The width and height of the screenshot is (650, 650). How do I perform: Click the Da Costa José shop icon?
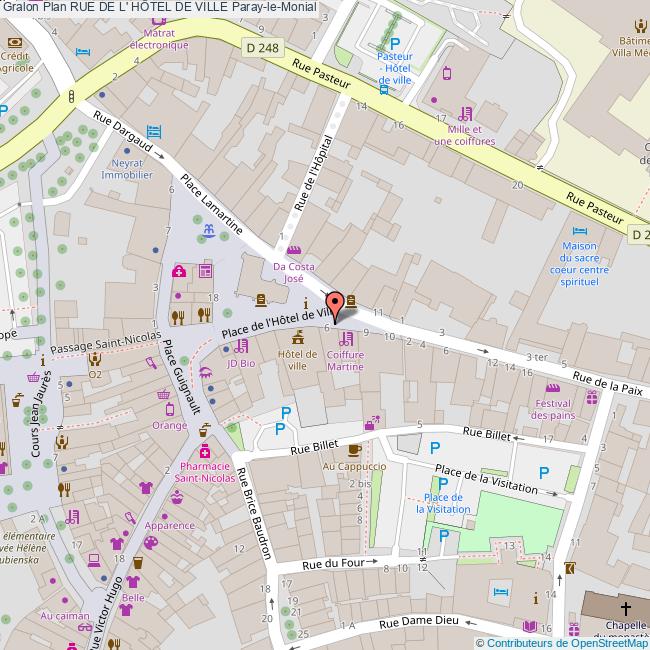[x=293, y=250]
